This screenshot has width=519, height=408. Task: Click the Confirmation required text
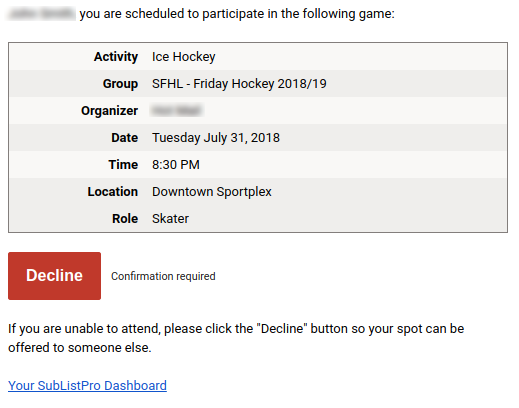163,276
